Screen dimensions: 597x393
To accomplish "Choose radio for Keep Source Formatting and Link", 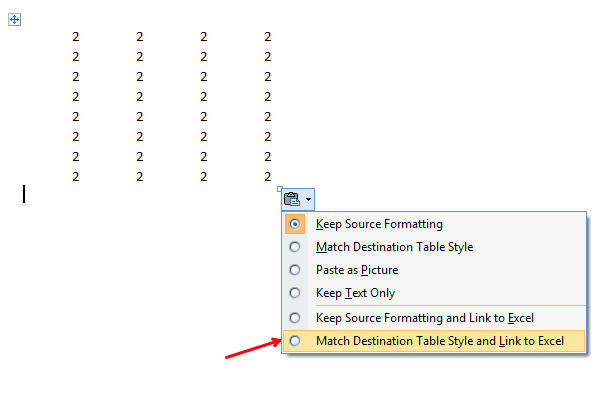I will 295,318.
